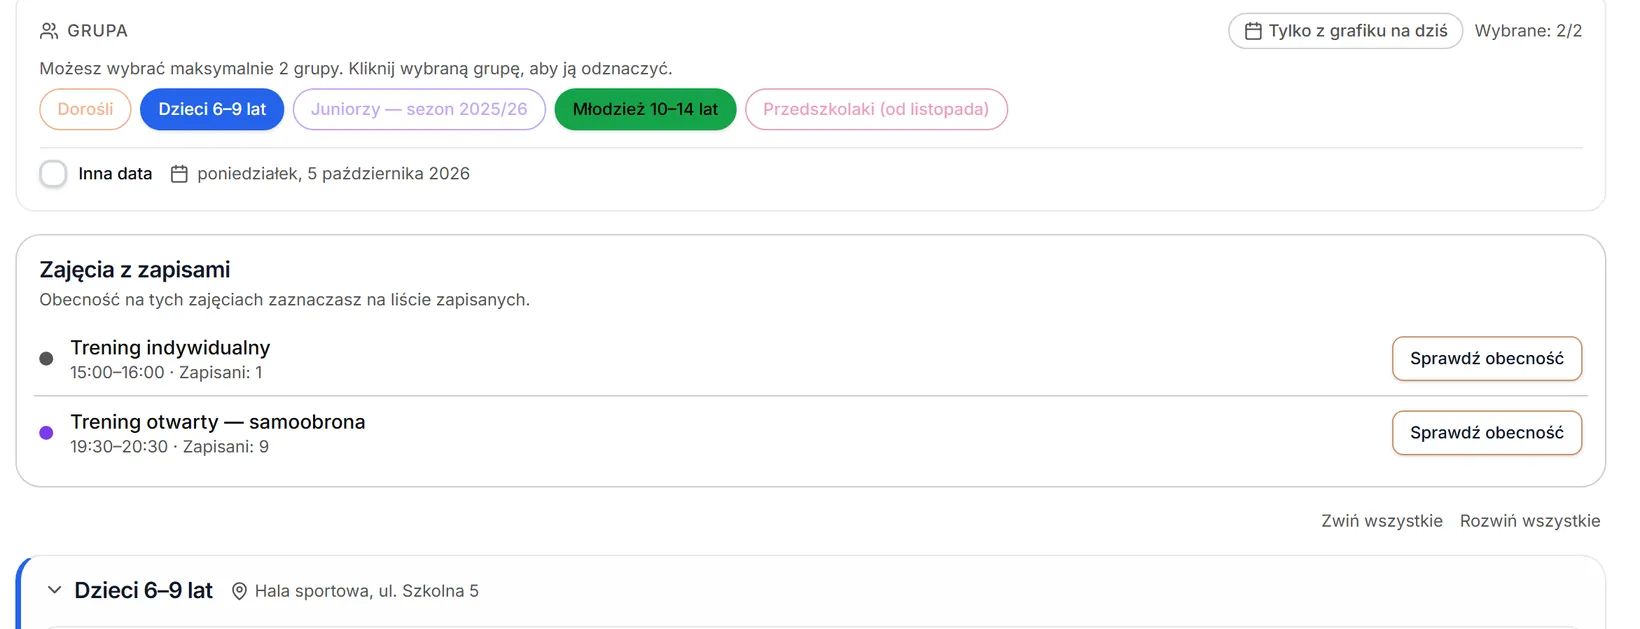Screen dimensions: 1640x629
Task: Check attendance for Trening otwarty — samoobrona
Action: [1487, 433]
